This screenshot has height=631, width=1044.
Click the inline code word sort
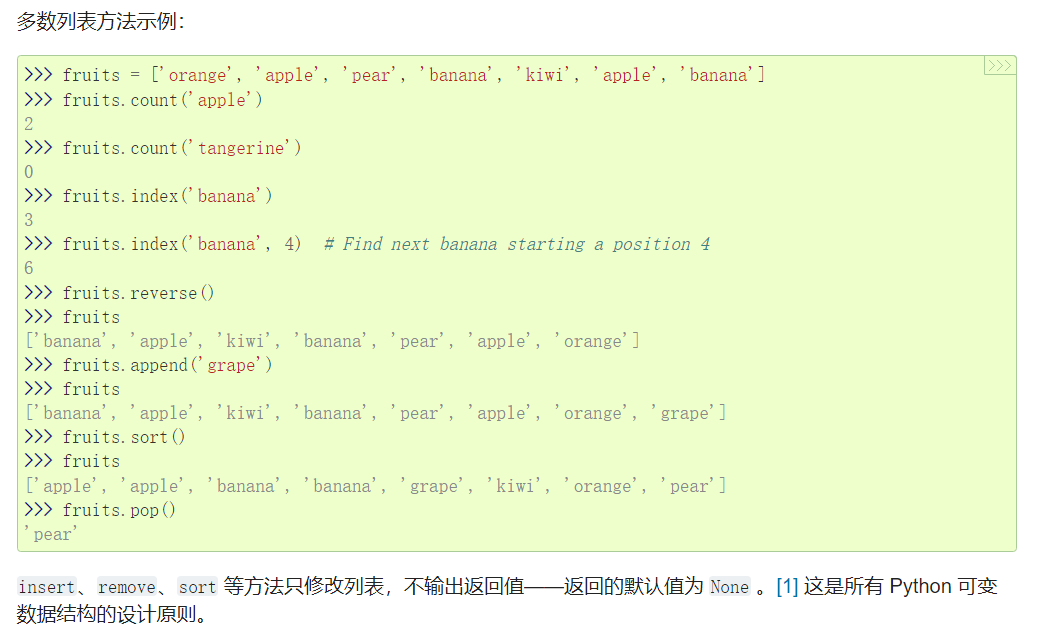[197, 587]
